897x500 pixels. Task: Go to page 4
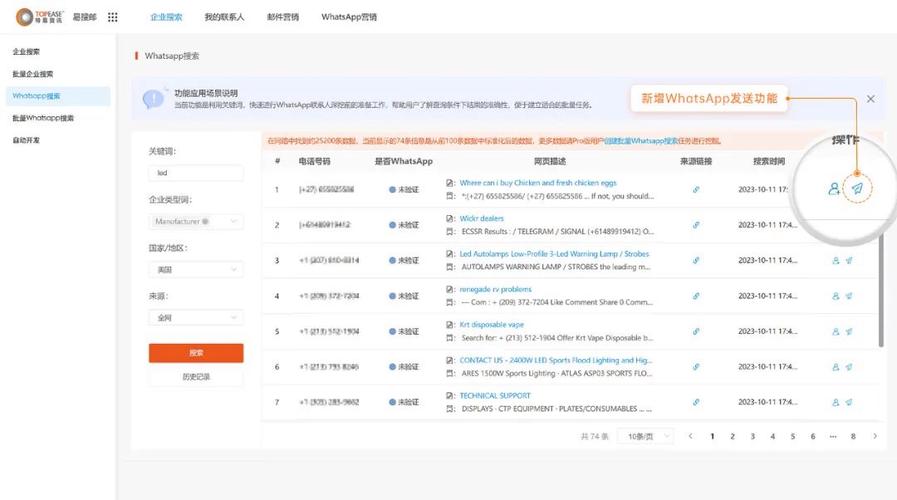[x=772, y=436]
